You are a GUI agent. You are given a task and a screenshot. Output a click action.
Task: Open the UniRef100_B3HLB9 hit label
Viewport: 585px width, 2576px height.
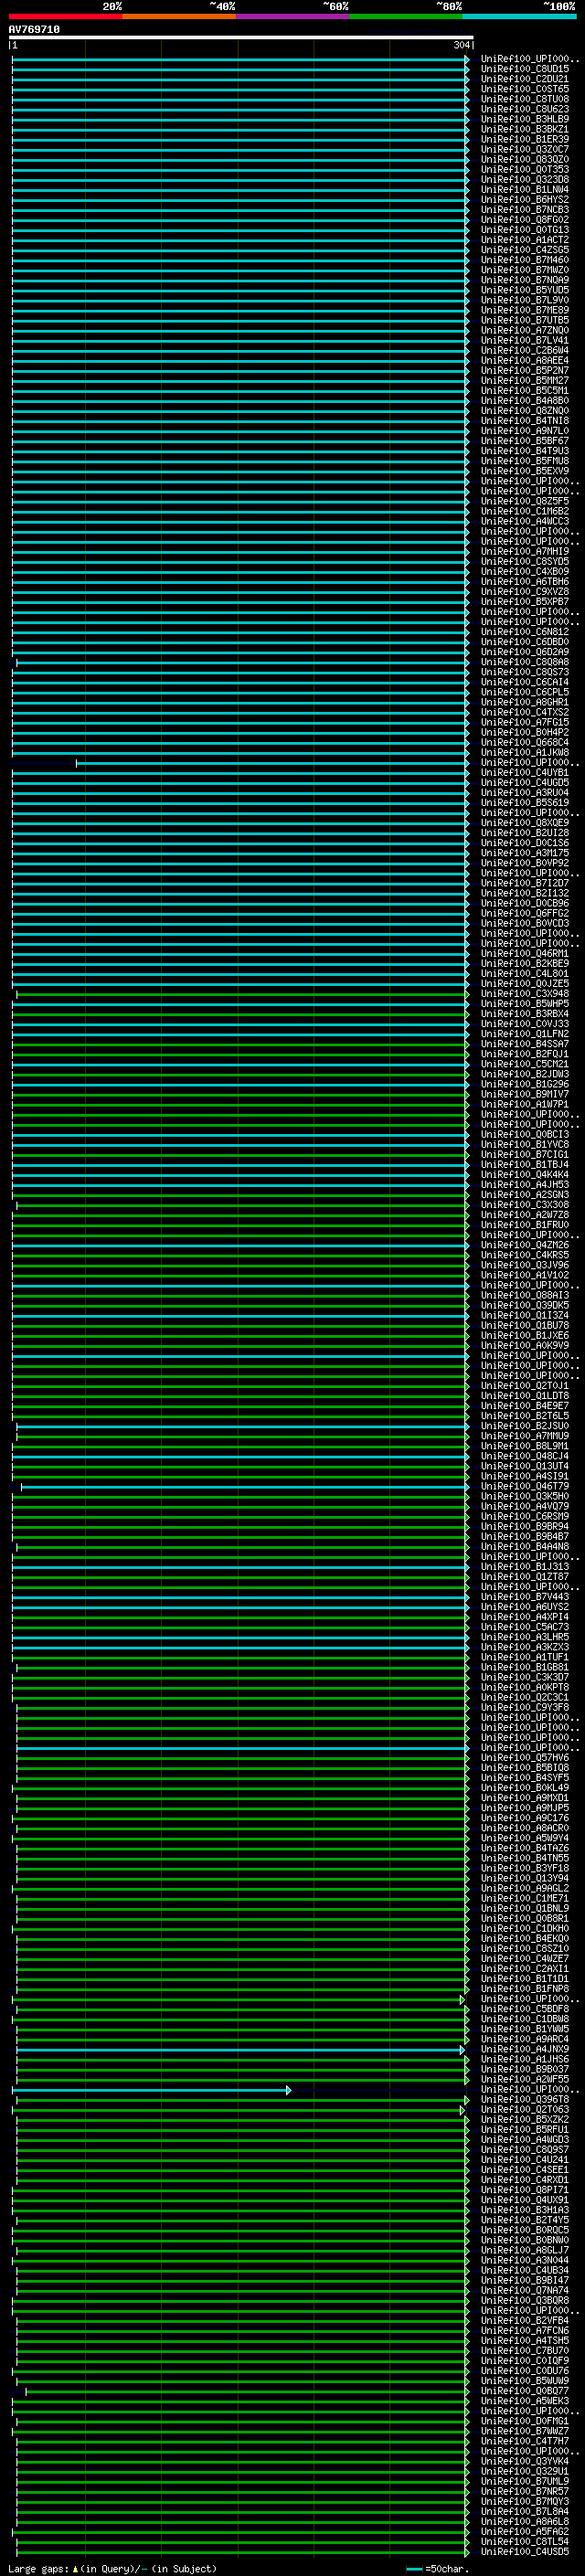coord(524,119)
